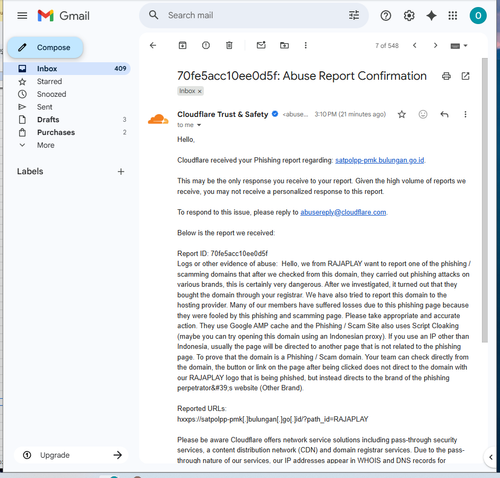Open the Snoozed folder

51,94
